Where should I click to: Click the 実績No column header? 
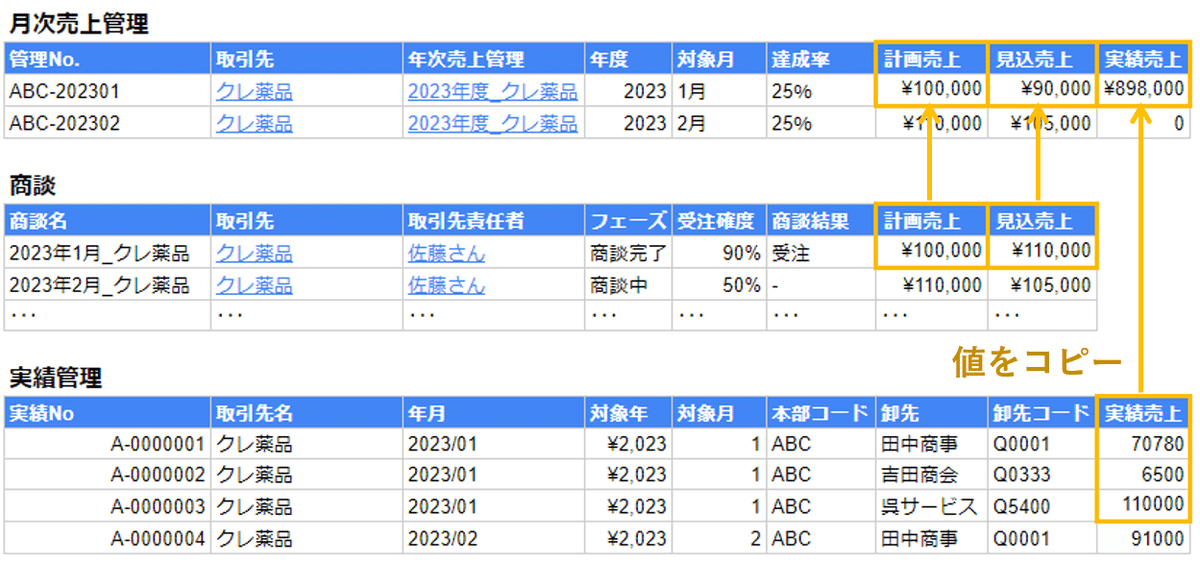point(108,412)
